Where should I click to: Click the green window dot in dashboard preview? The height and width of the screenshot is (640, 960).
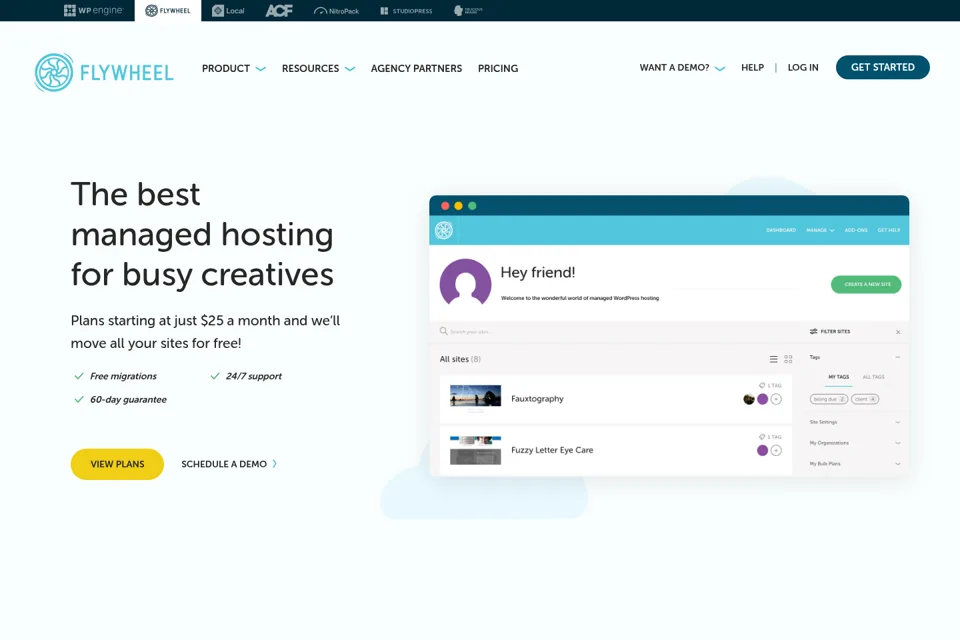(472, 206)
